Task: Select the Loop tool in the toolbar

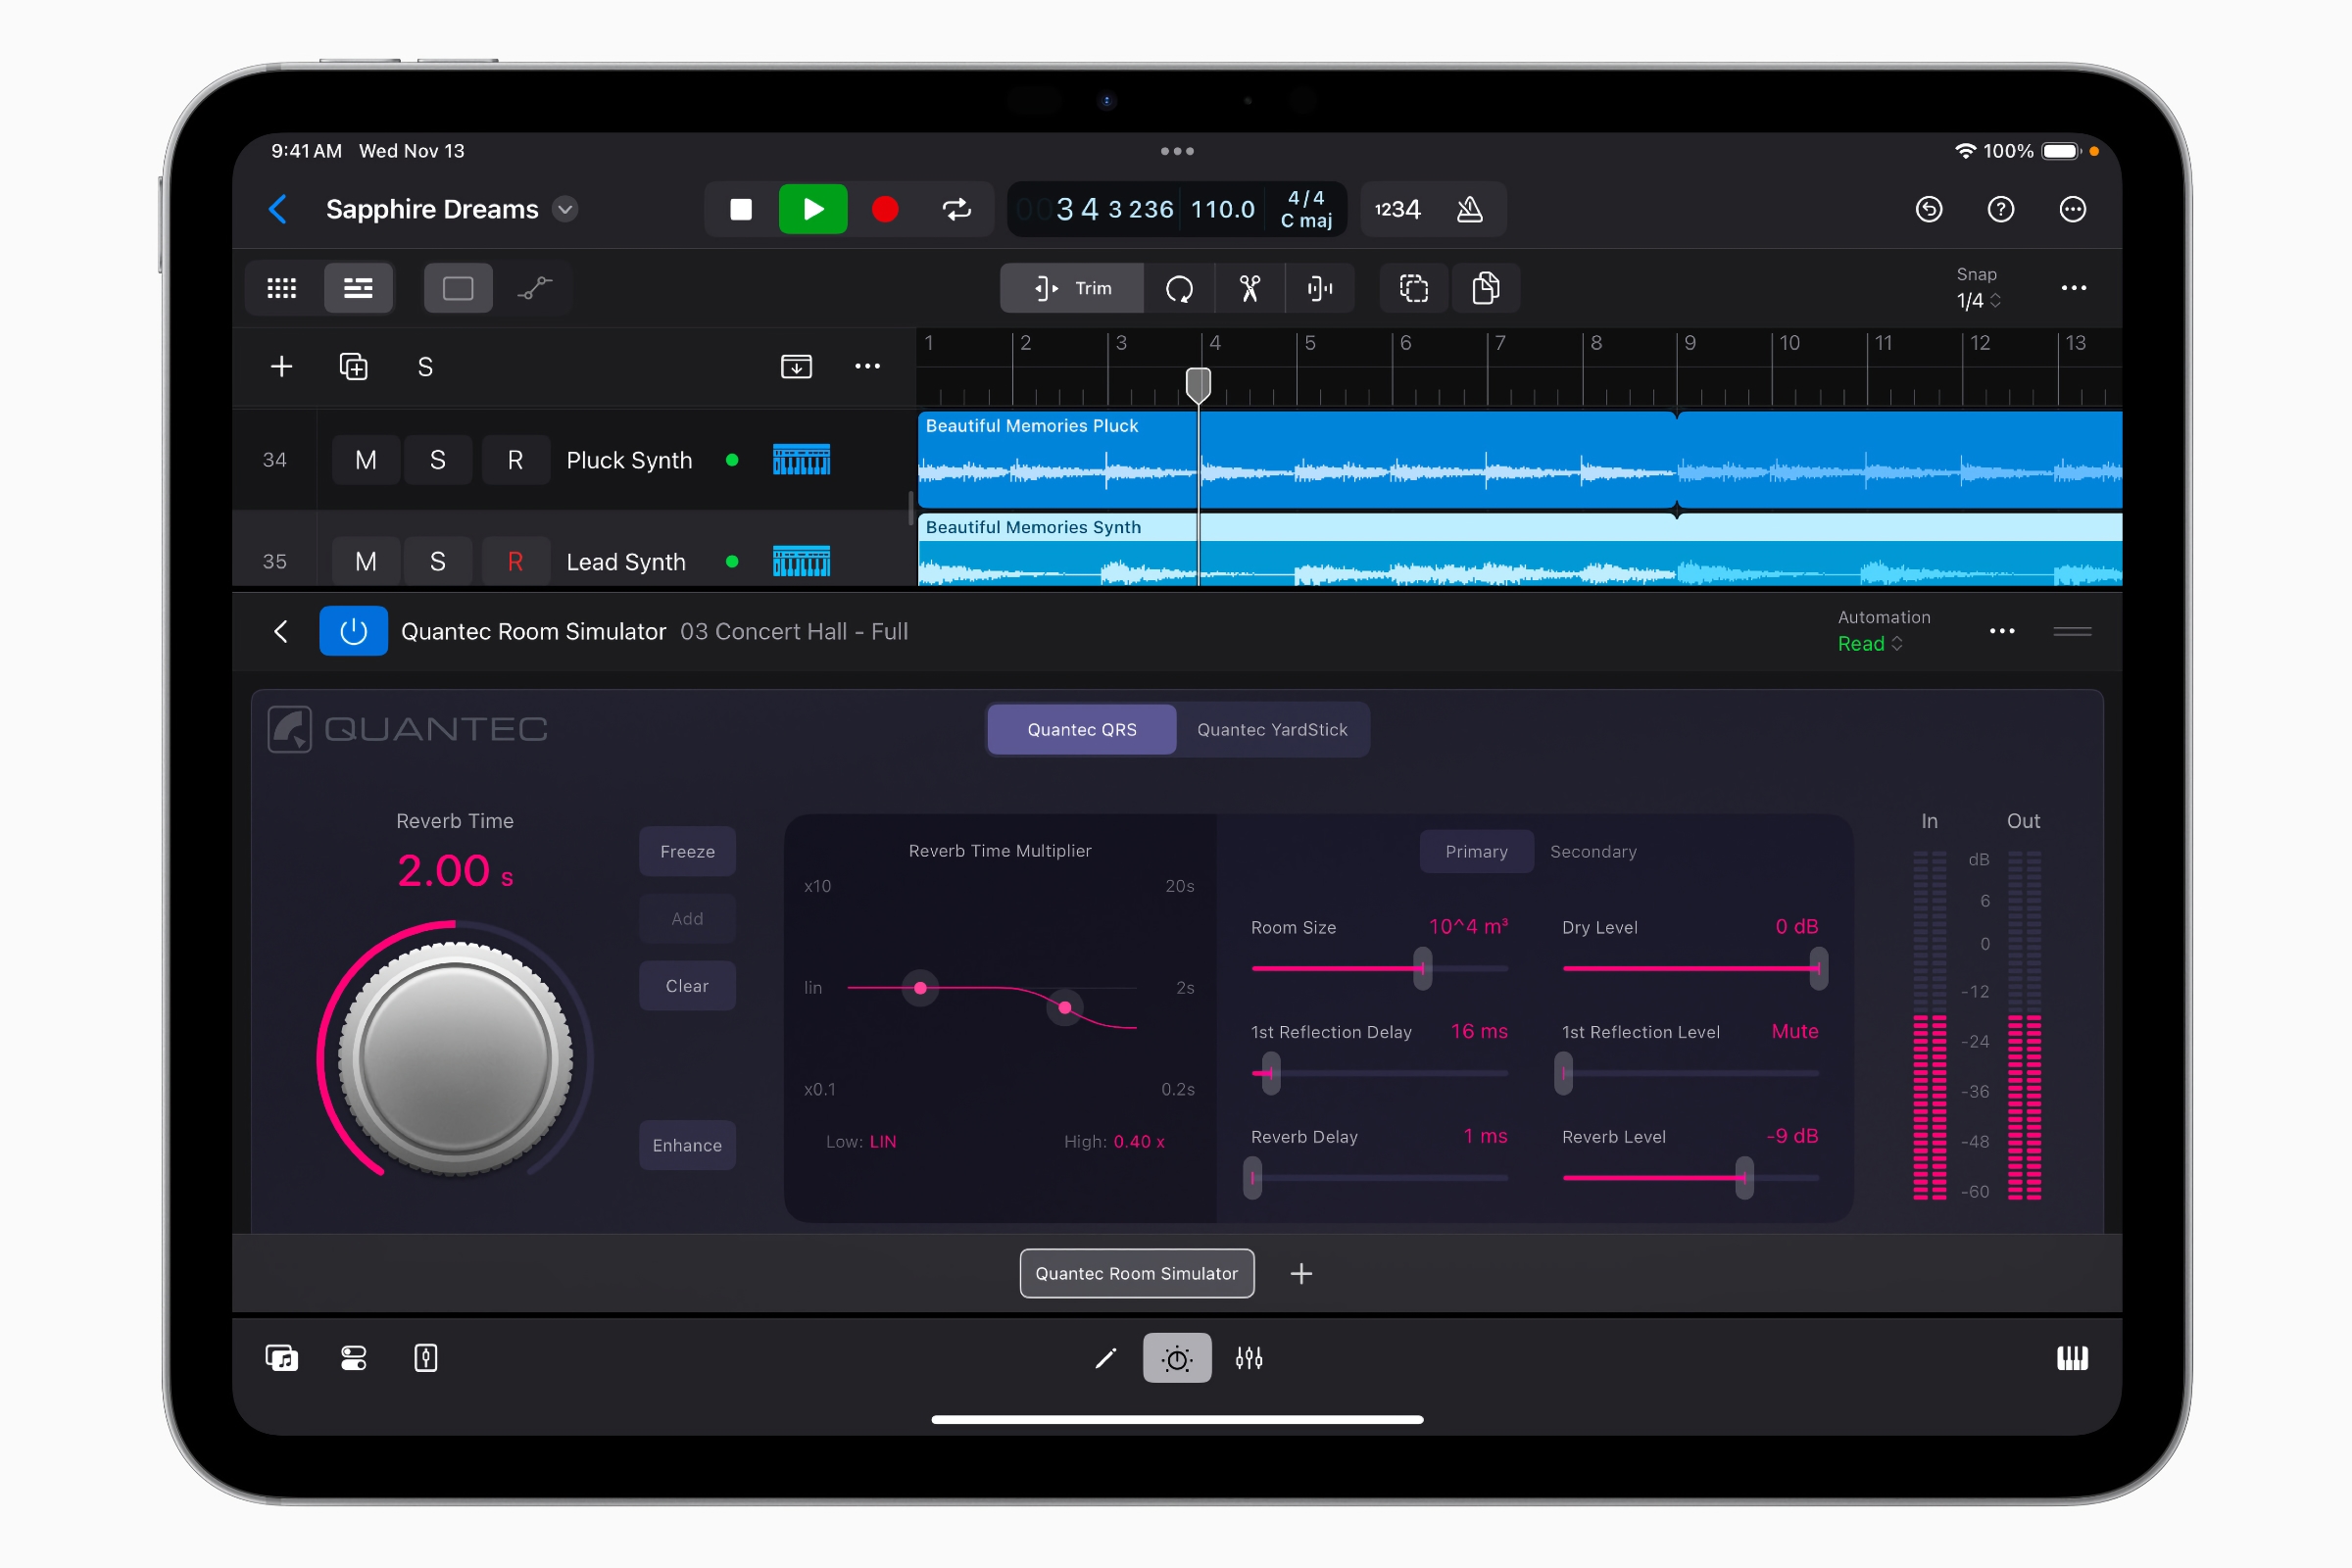Action: [1180, 288]
